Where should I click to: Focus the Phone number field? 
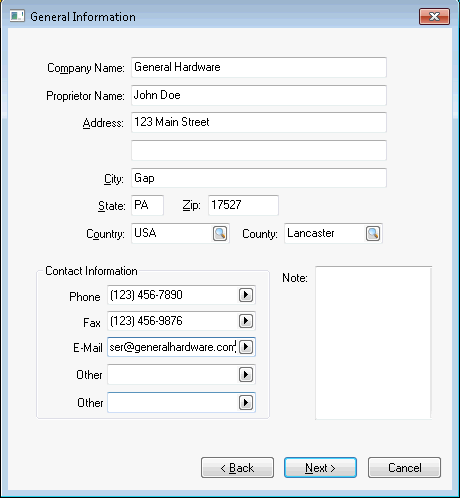(x=173, y=295)
